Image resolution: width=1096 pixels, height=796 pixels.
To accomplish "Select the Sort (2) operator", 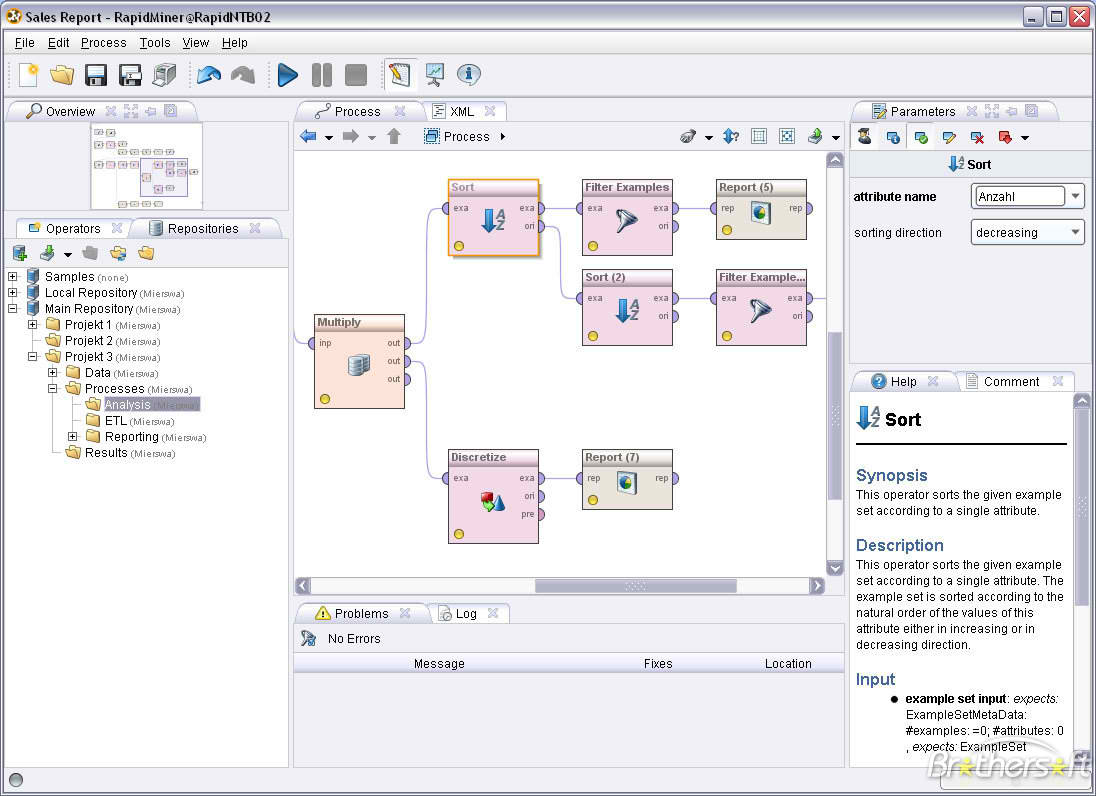I will (628, 307).
